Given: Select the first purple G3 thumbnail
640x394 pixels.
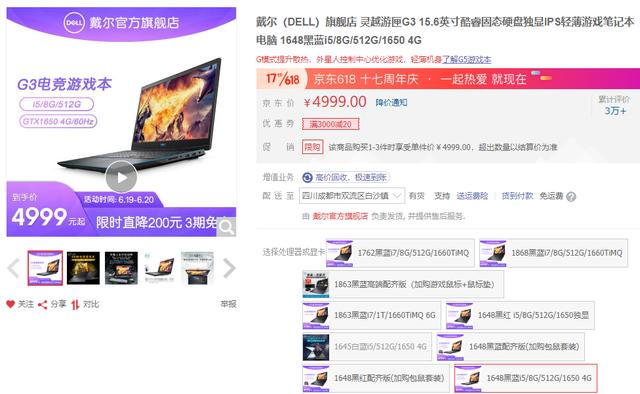Looking at the screenshot, I should pyautogui.click(x=45, y=268).
